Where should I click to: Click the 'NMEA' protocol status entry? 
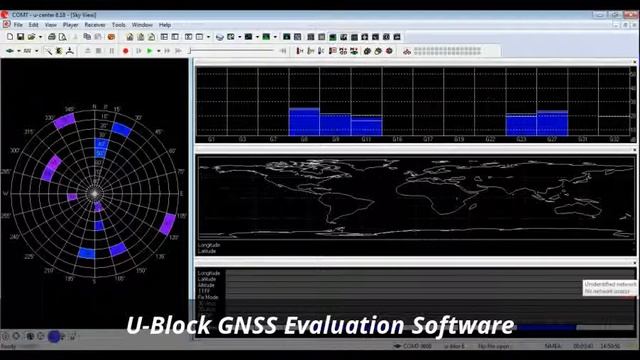pos(552,346)
